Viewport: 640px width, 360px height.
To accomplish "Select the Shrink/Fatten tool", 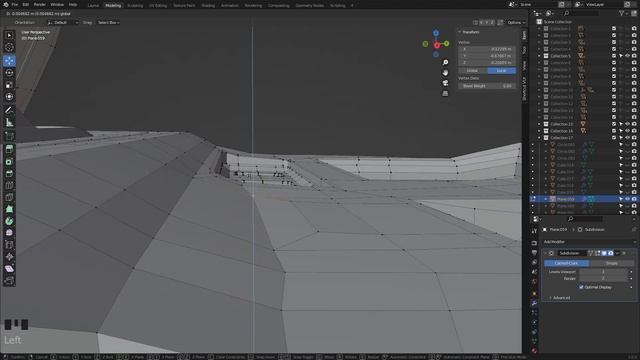I will [x=9, y=256].
